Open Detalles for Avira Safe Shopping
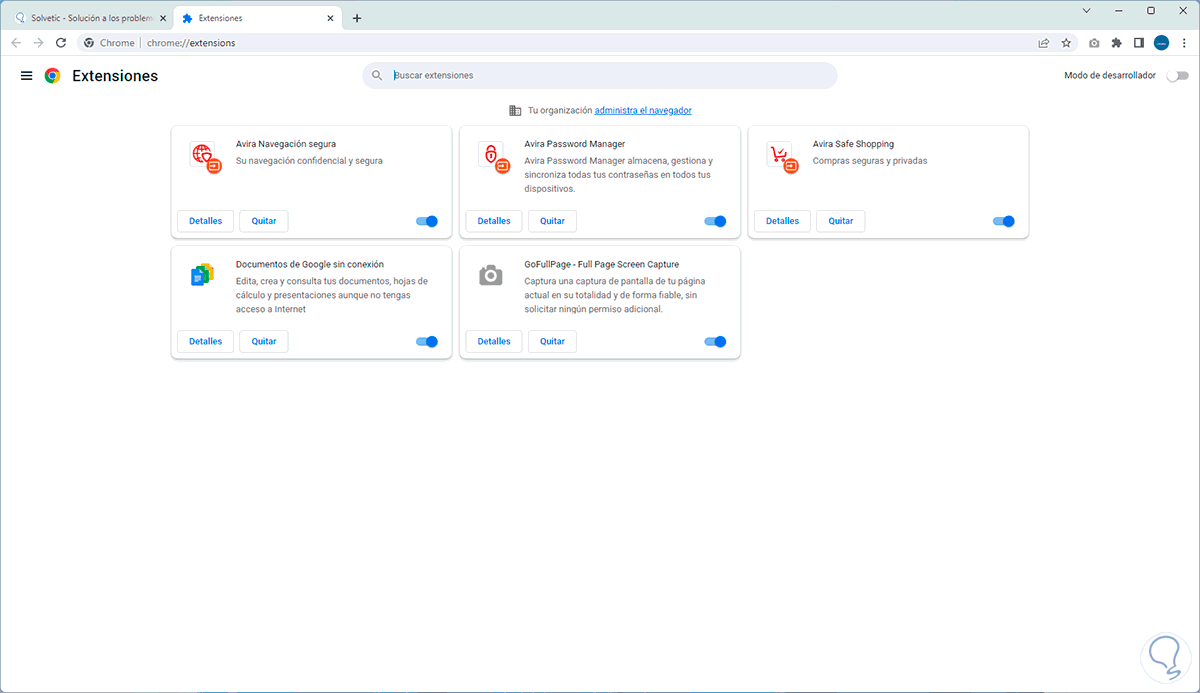Screen dimensions: 1200x693 (x=783, y=221)
